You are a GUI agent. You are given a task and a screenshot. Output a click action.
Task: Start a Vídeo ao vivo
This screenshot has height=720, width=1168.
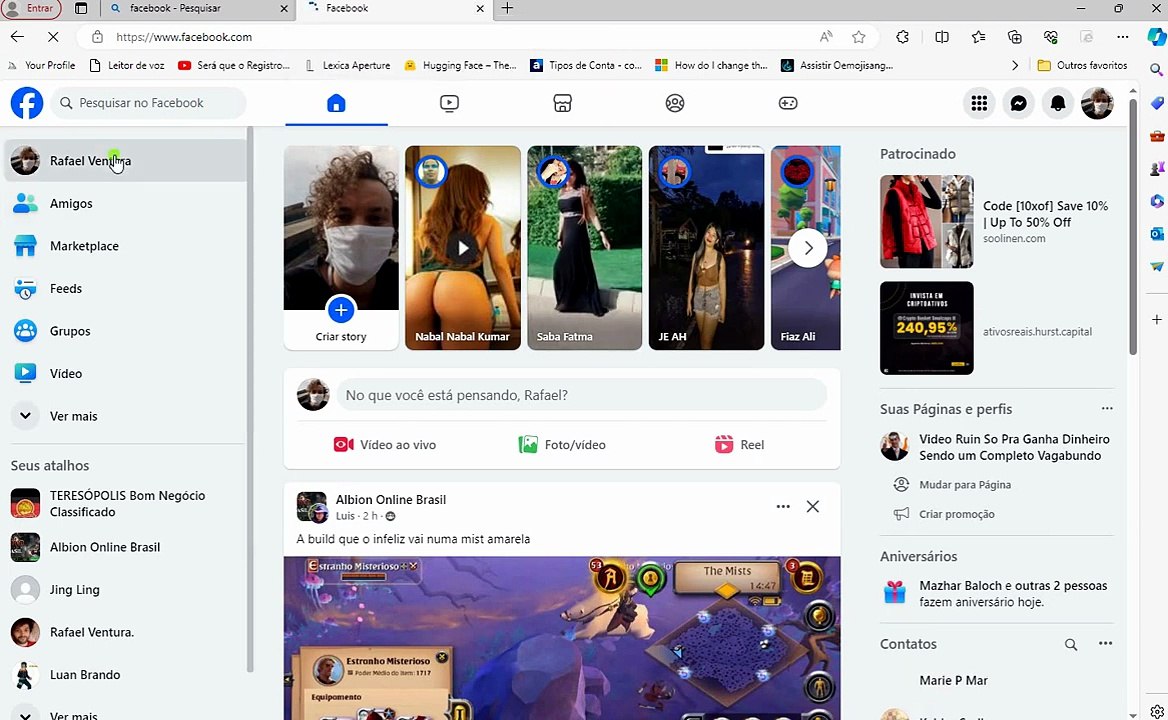(385, 445)
